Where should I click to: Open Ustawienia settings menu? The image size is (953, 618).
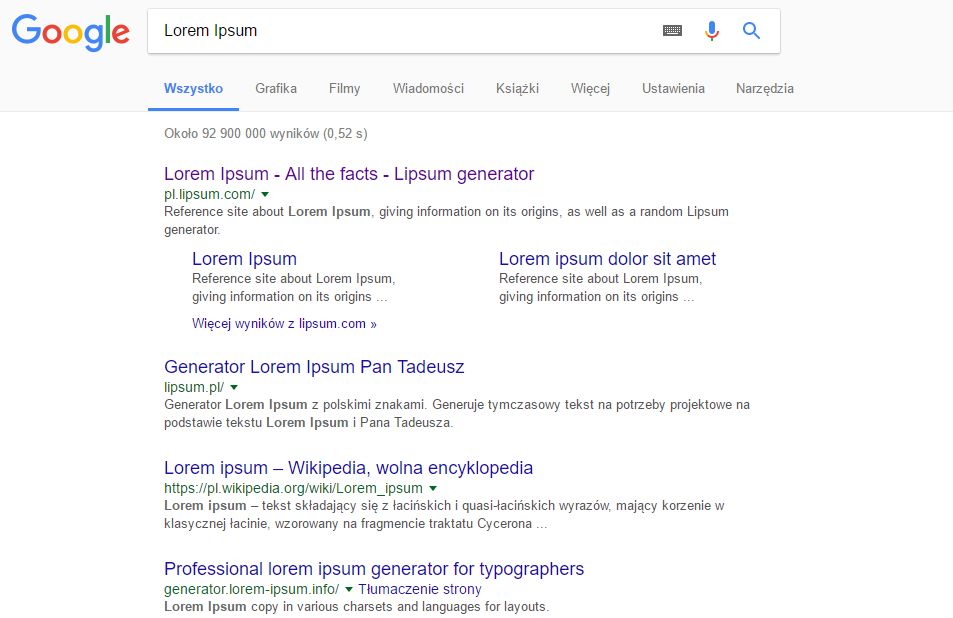pos(673,89)
